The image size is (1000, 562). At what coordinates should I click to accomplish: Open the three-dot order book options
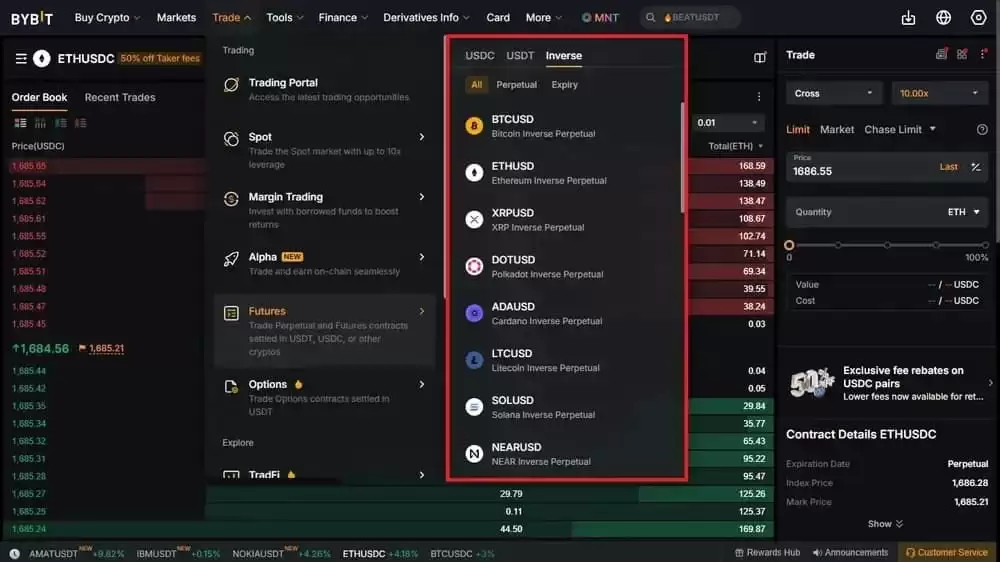click(x=759, y=96)
